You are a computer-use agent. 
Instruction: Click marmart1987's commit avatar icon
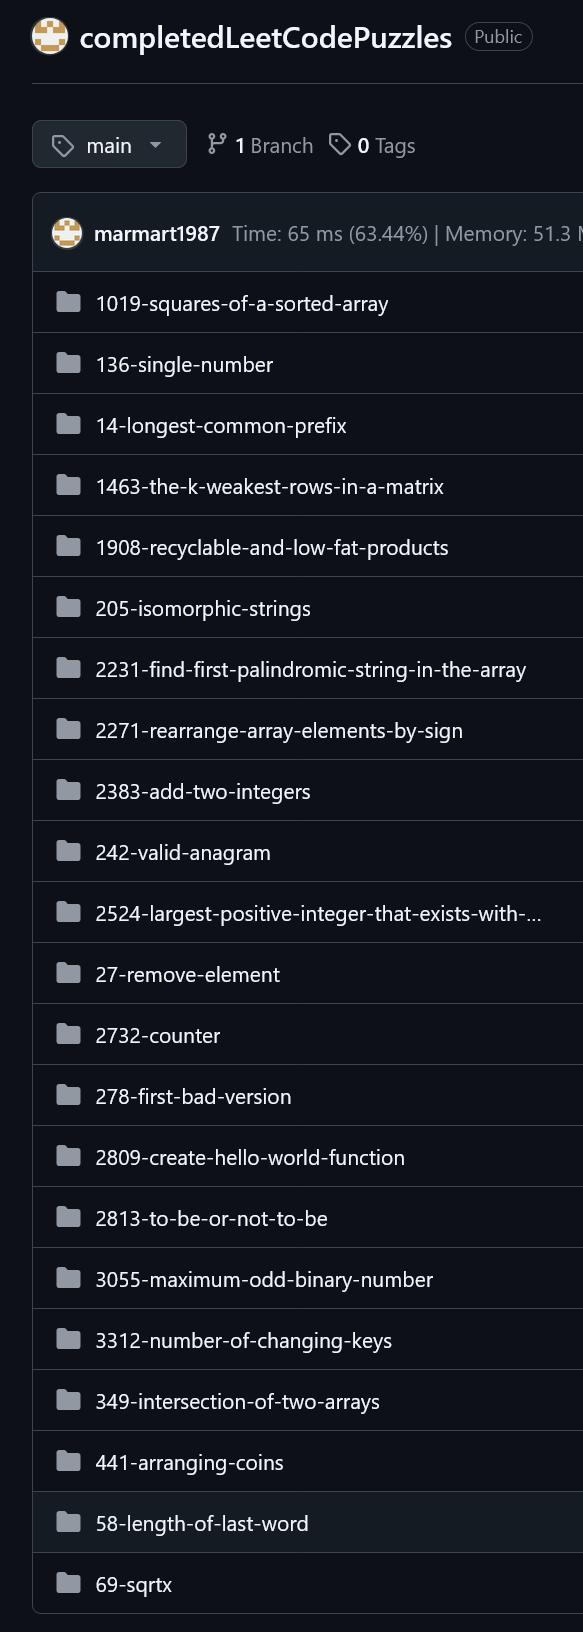67,233
